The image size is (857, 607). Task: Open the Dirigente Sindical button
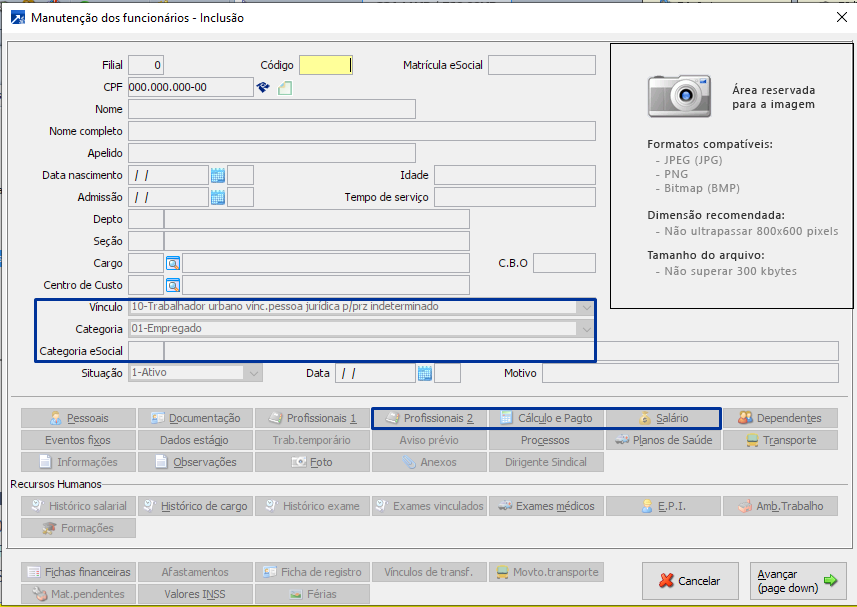click(x=546, y=462)
